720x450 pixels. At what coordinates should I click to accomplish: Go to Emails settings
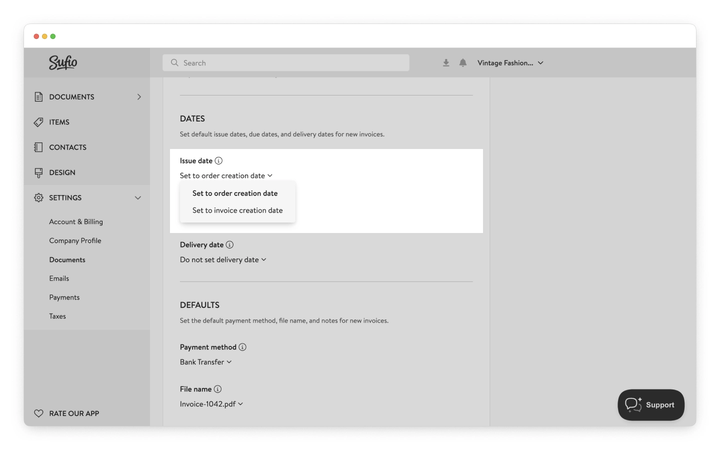coord(59,278)
